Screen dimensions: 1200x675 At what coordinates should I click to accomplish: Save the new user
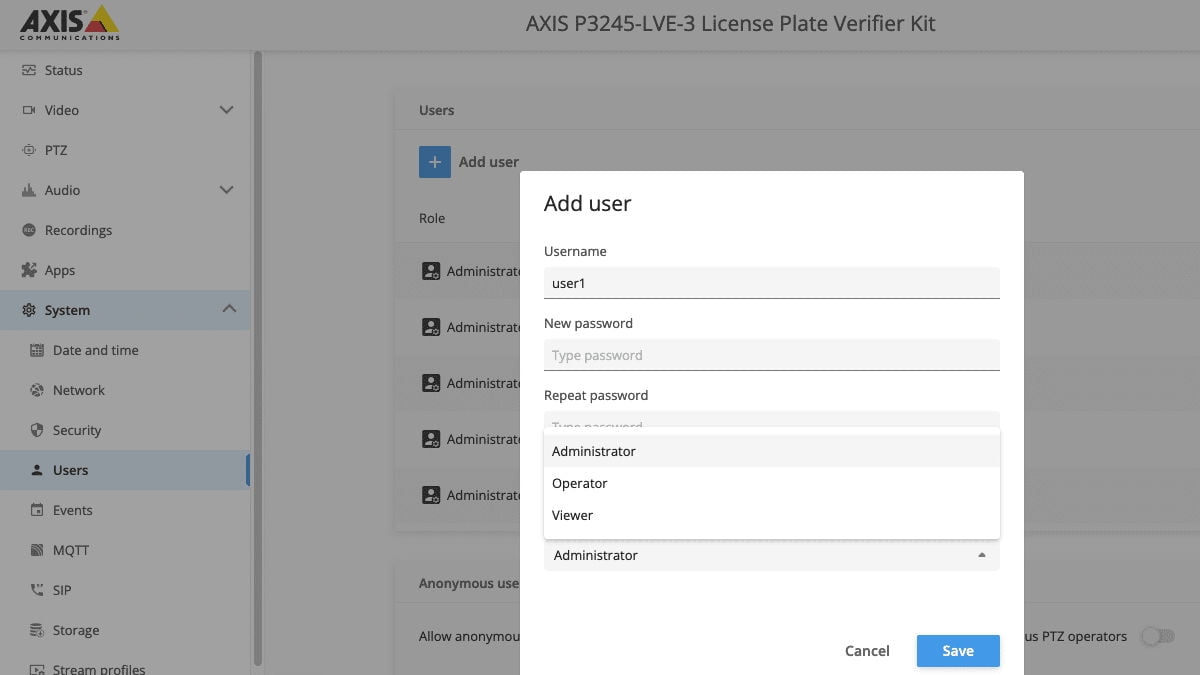click(957, 650)
